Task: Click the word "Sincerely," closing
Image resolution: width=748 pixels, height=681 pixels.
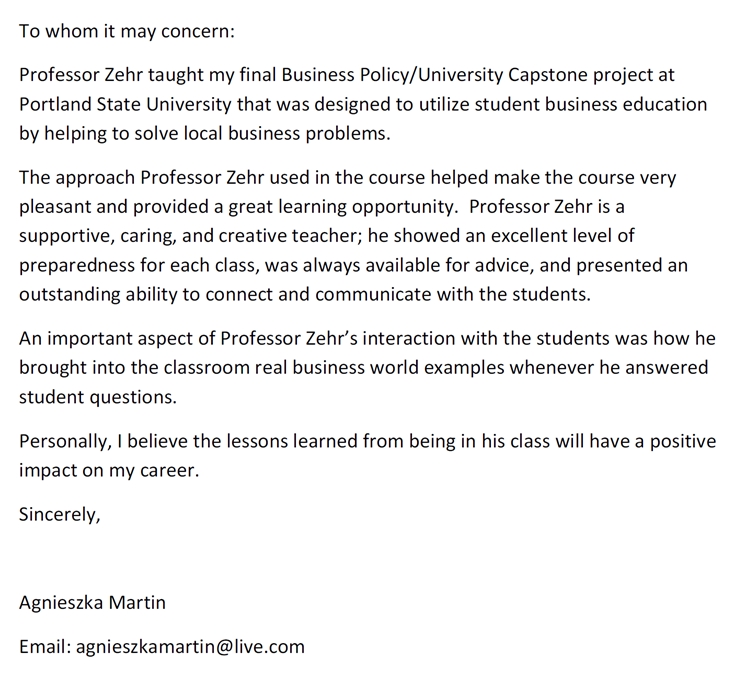Action: [60, 515]
